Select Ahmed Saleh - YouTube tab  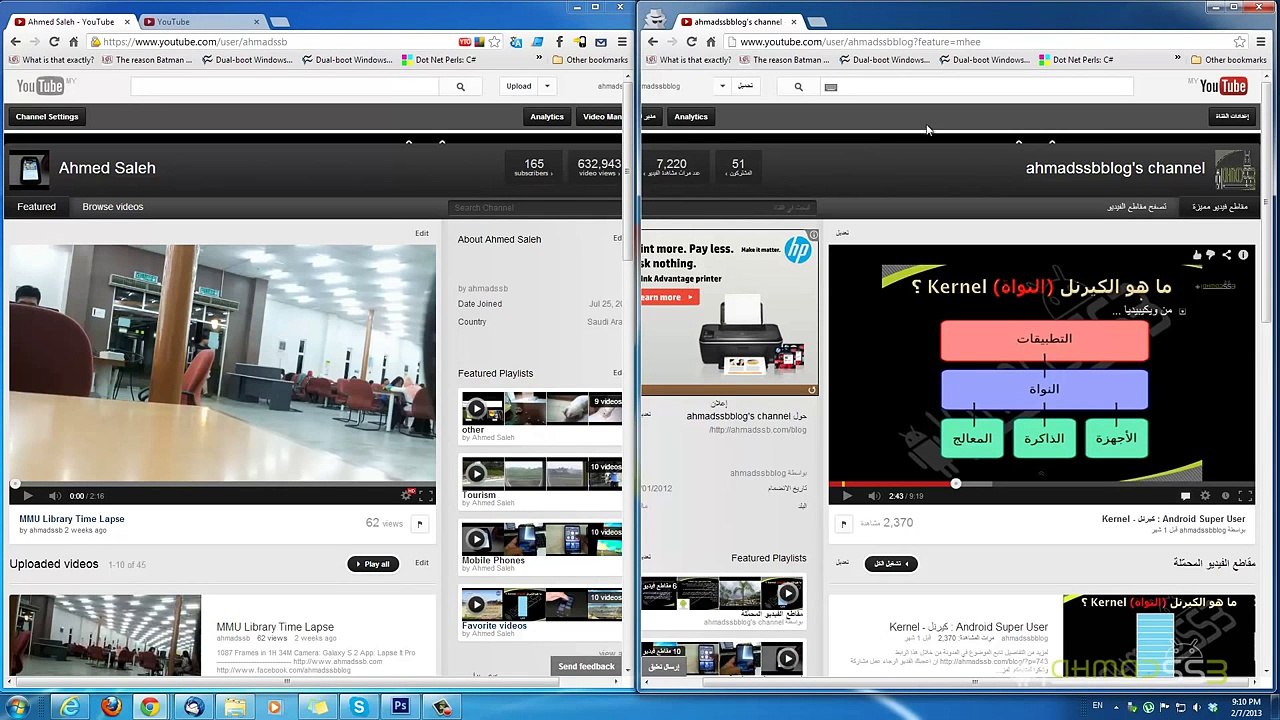point(70,21)
